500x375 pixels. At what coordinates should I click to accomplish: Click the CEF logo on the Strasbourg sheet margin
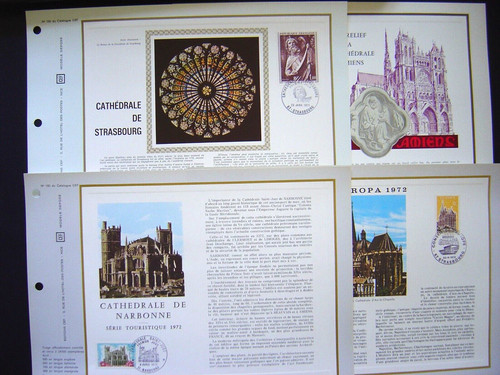click(x=61, y=79)
